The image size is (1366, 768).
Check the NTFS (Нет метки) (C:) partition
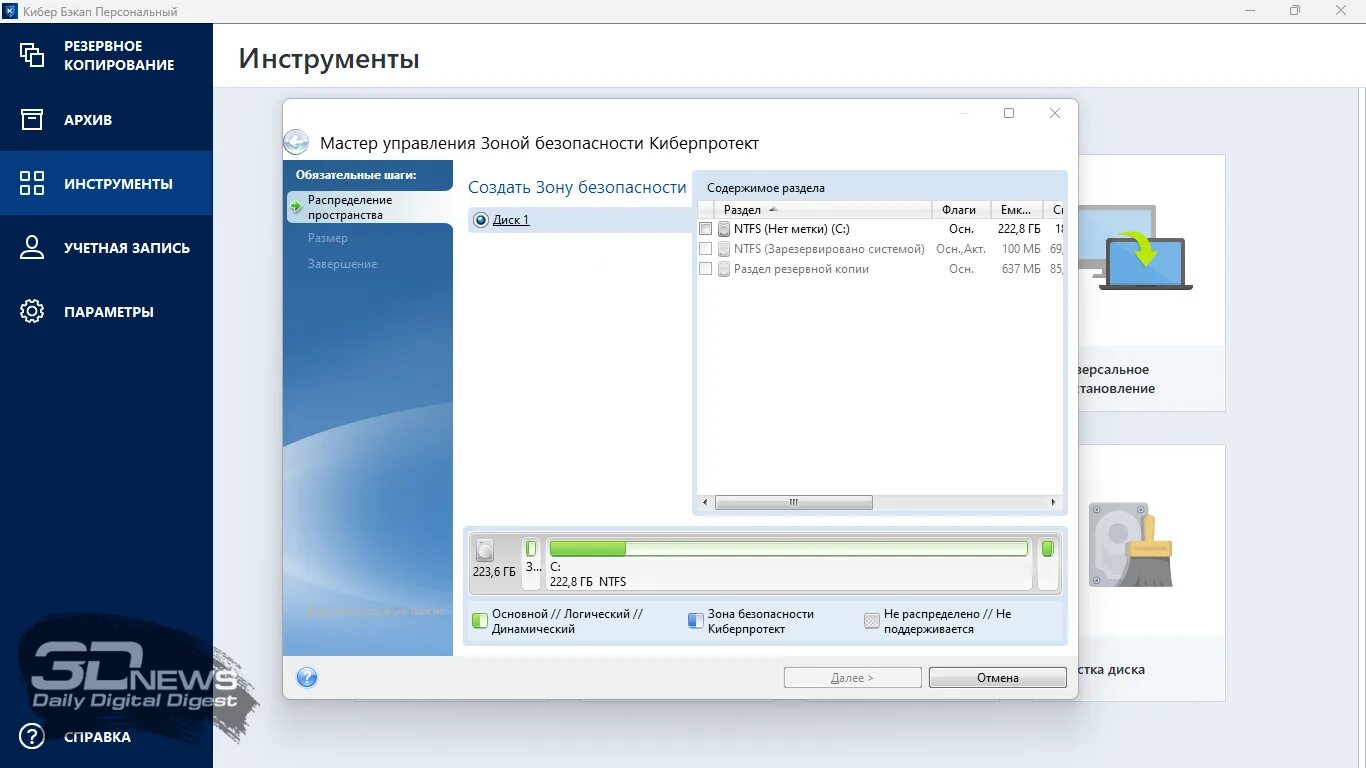(706, 229)
